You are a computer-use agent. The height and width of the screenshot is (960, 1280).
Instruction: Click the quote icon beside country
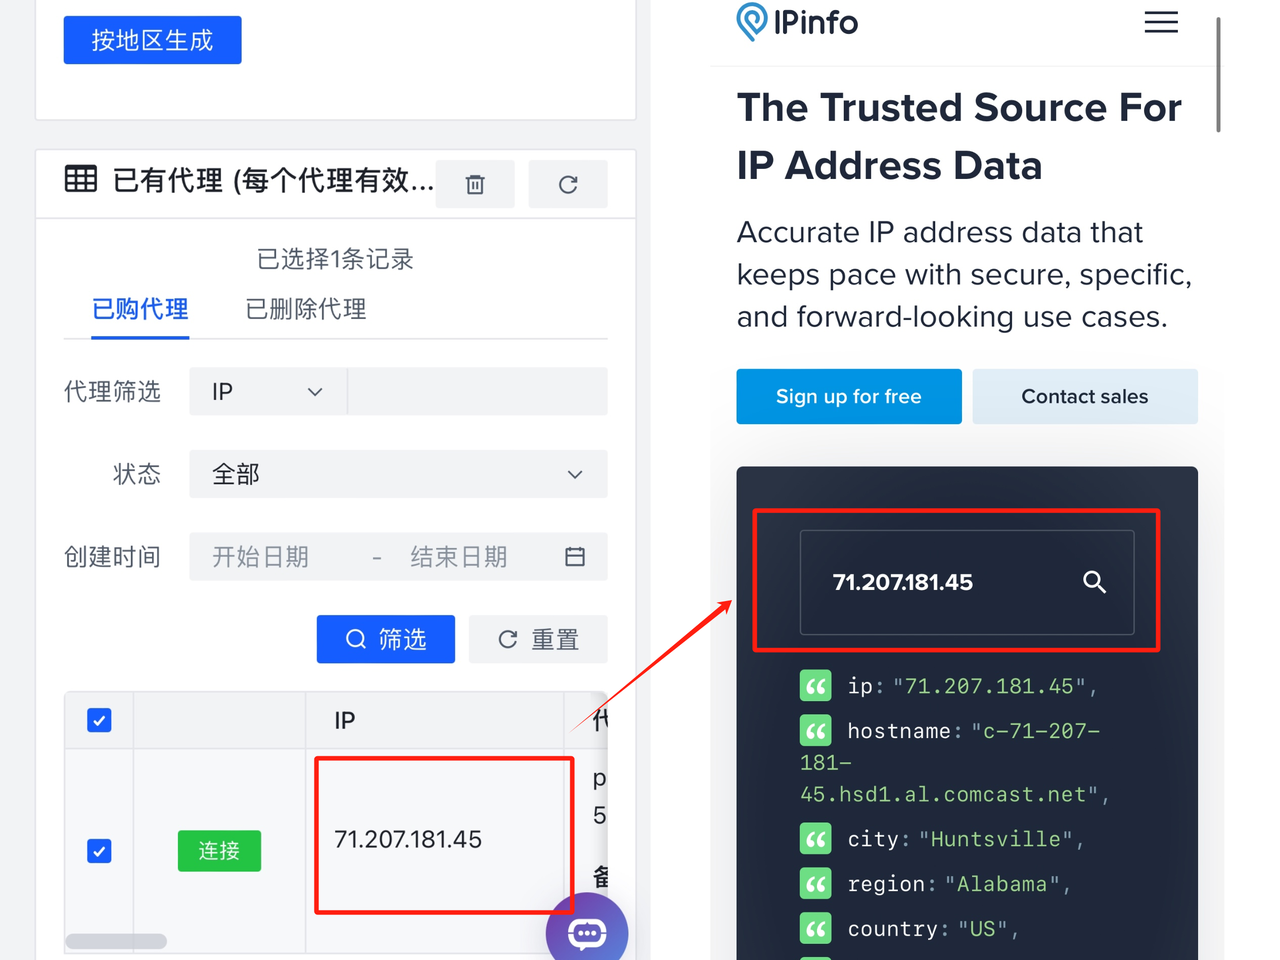coord(816,929)
